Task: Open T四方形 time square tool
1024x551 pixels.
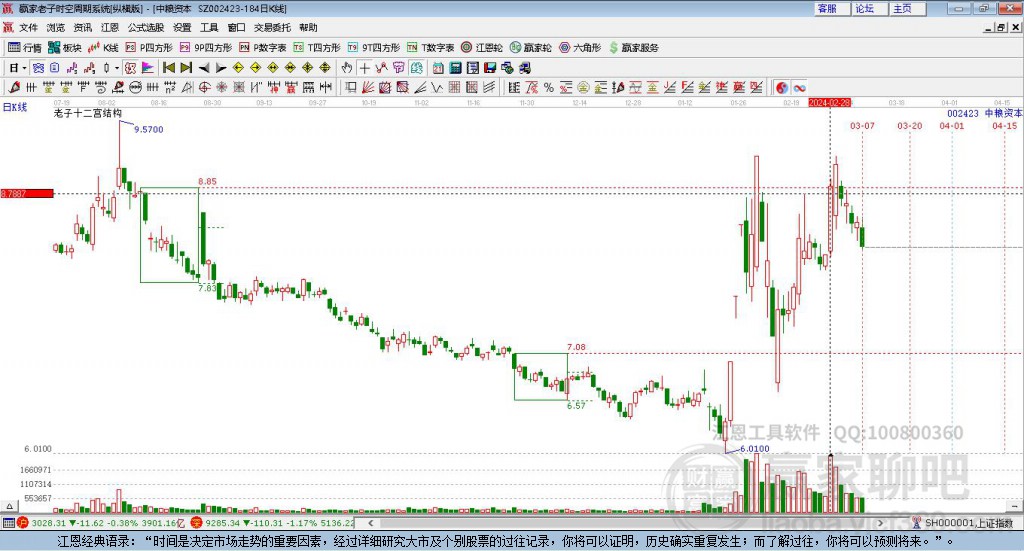Action: point(317,48)
